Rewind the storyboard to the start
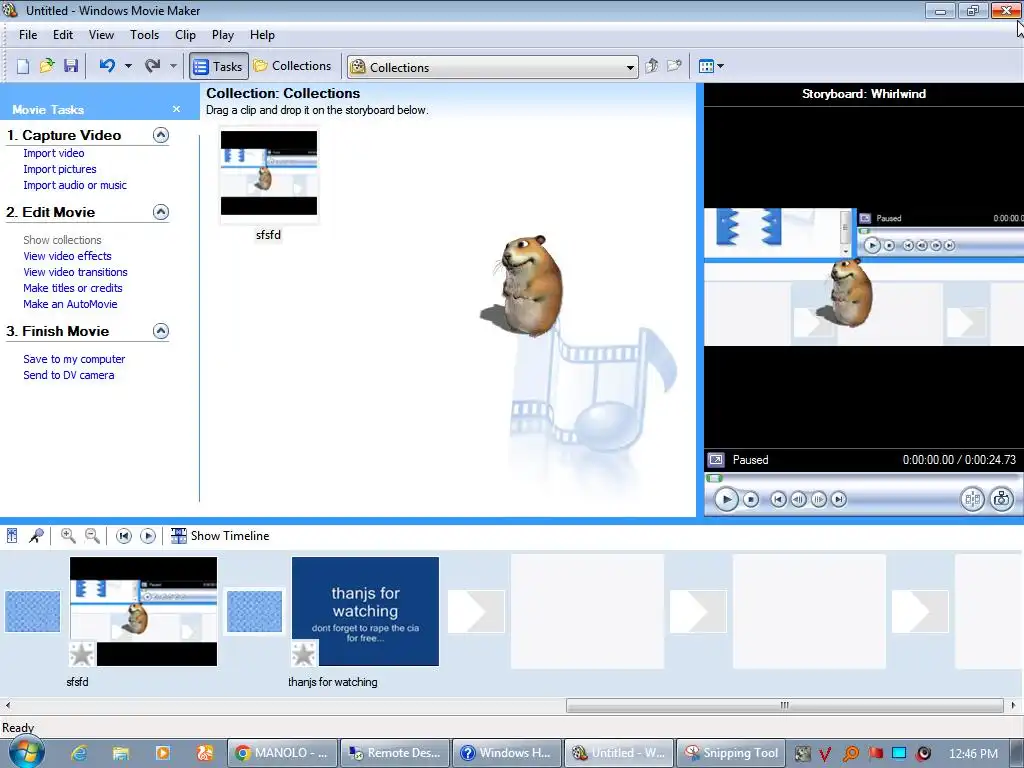Viewport: 1024px width, 768px height. [x=123, y=536]
